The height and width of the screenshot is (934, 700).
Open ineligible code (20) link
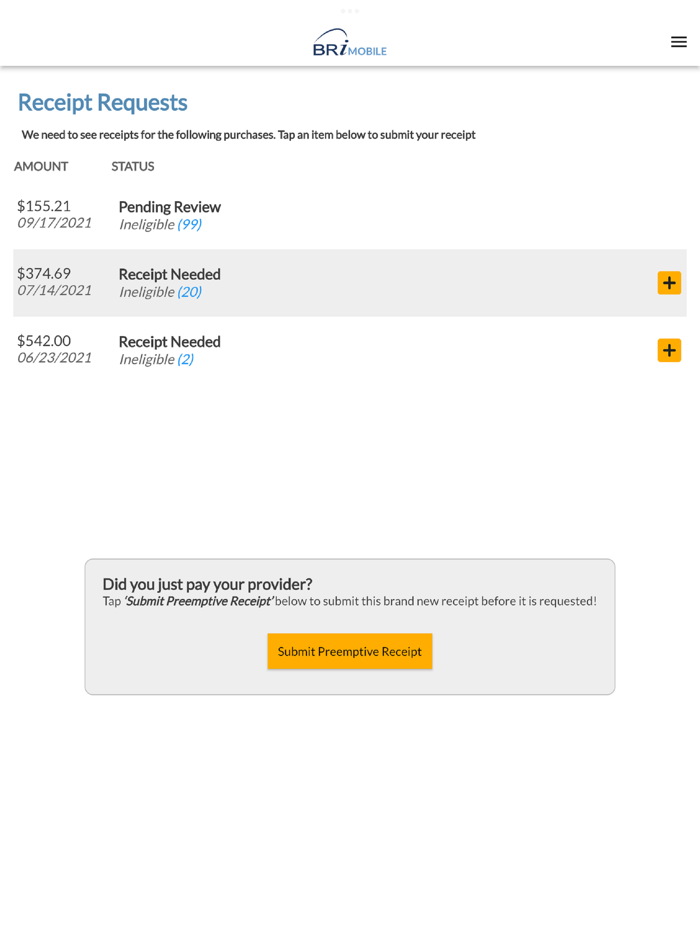[x=189, y=292]
